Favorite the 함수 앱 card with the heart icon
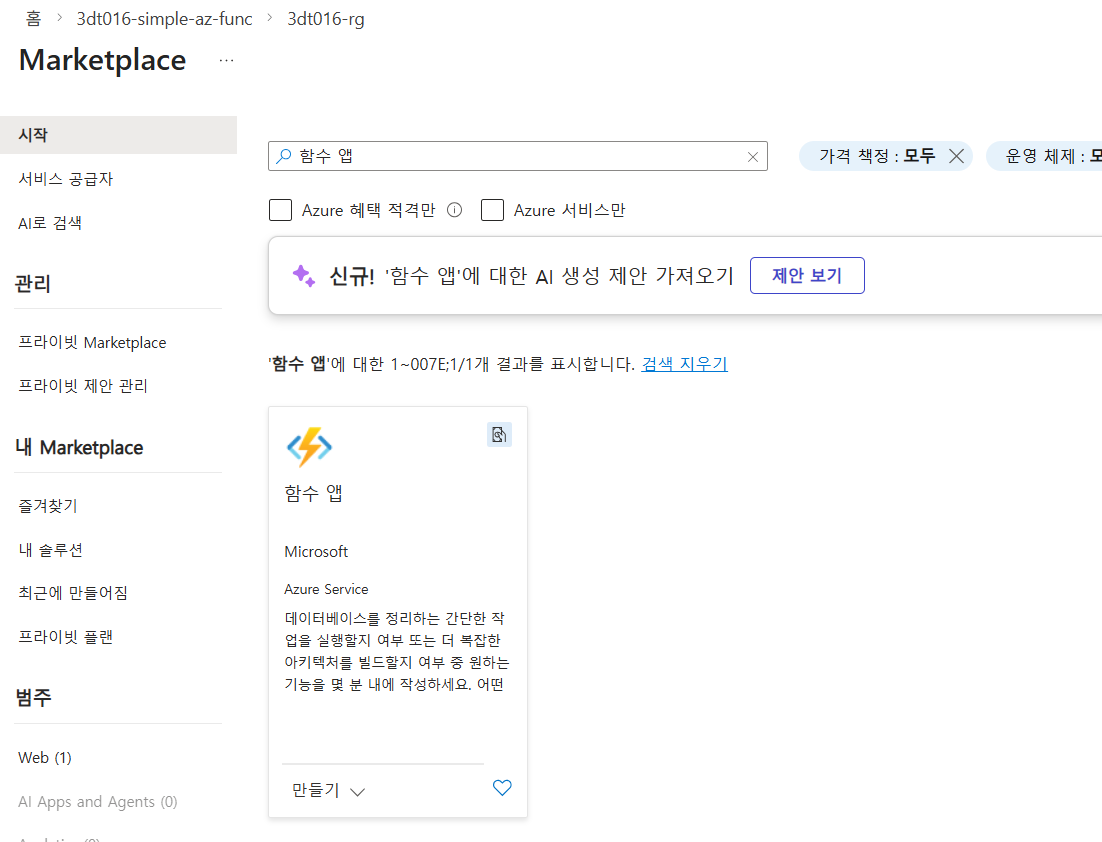Viewport: 1102px width, 842px height. (502, 788)
